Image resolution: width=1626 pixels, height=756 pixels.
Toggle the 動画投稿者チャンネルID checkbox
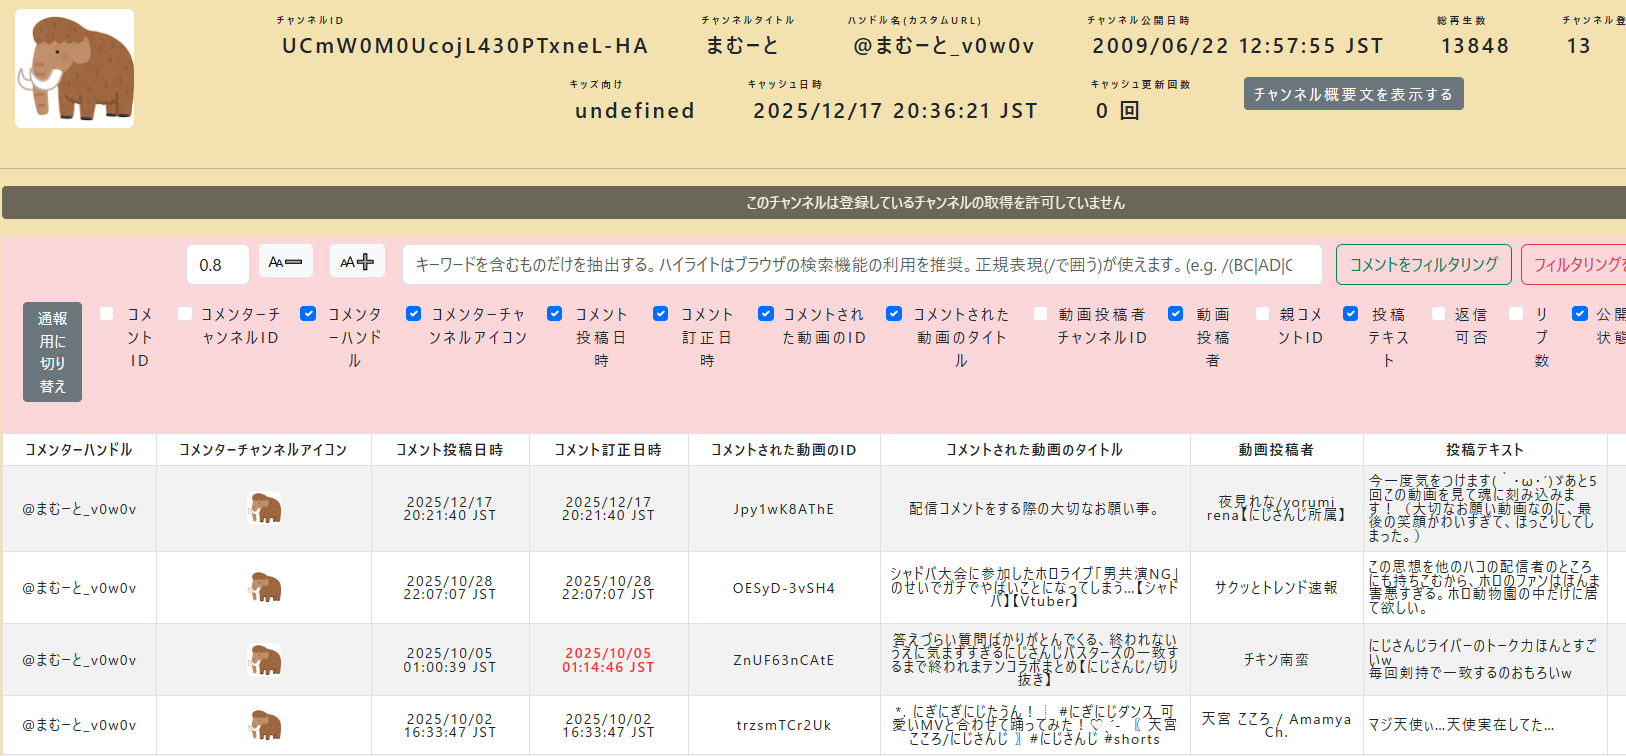(x=1040, y=314)
